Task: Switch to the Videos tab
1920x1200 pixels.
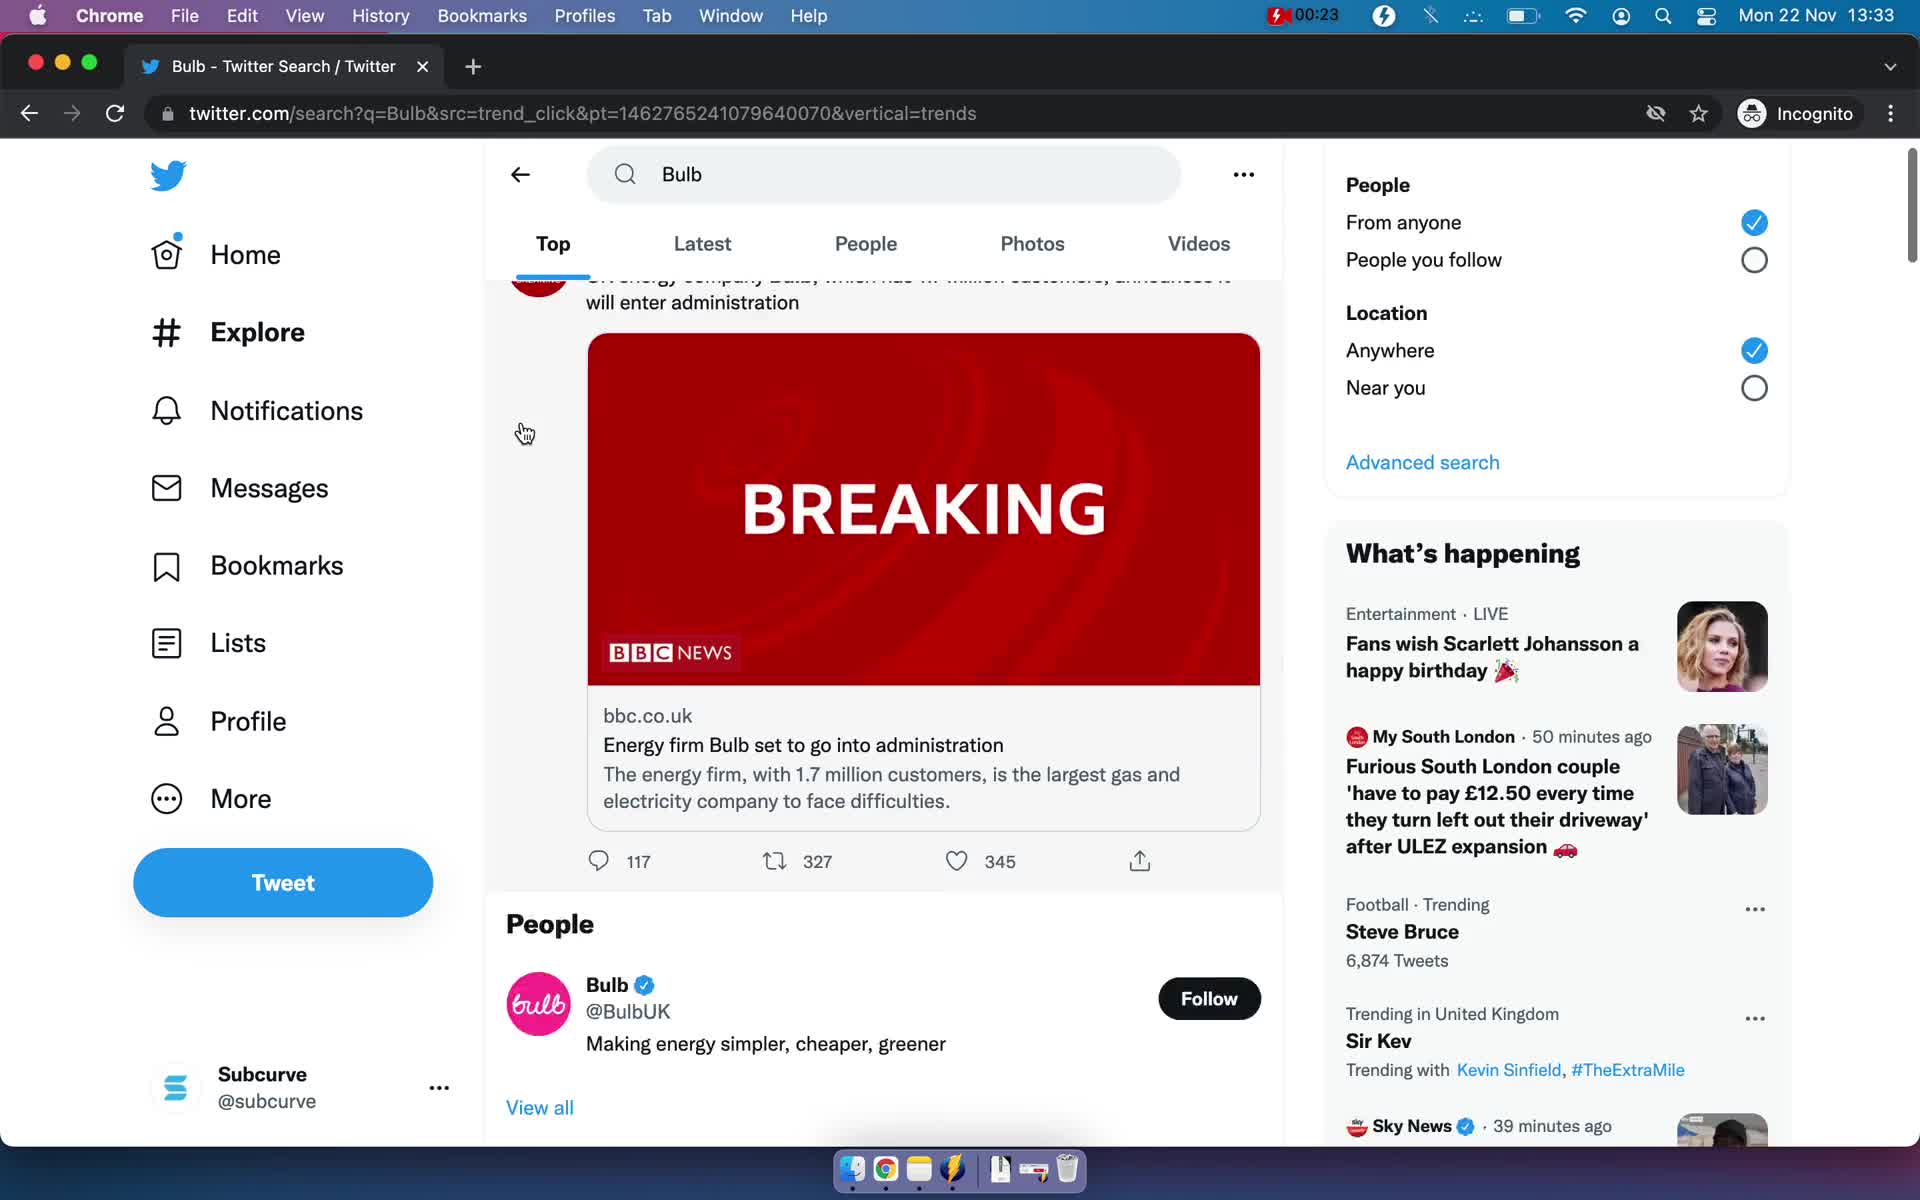Action: pos(1198,244)
